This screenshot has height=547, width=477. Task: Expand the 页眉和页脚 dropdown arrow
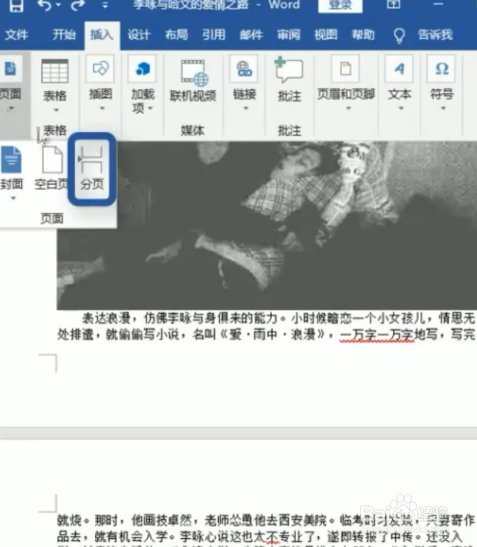348,108
